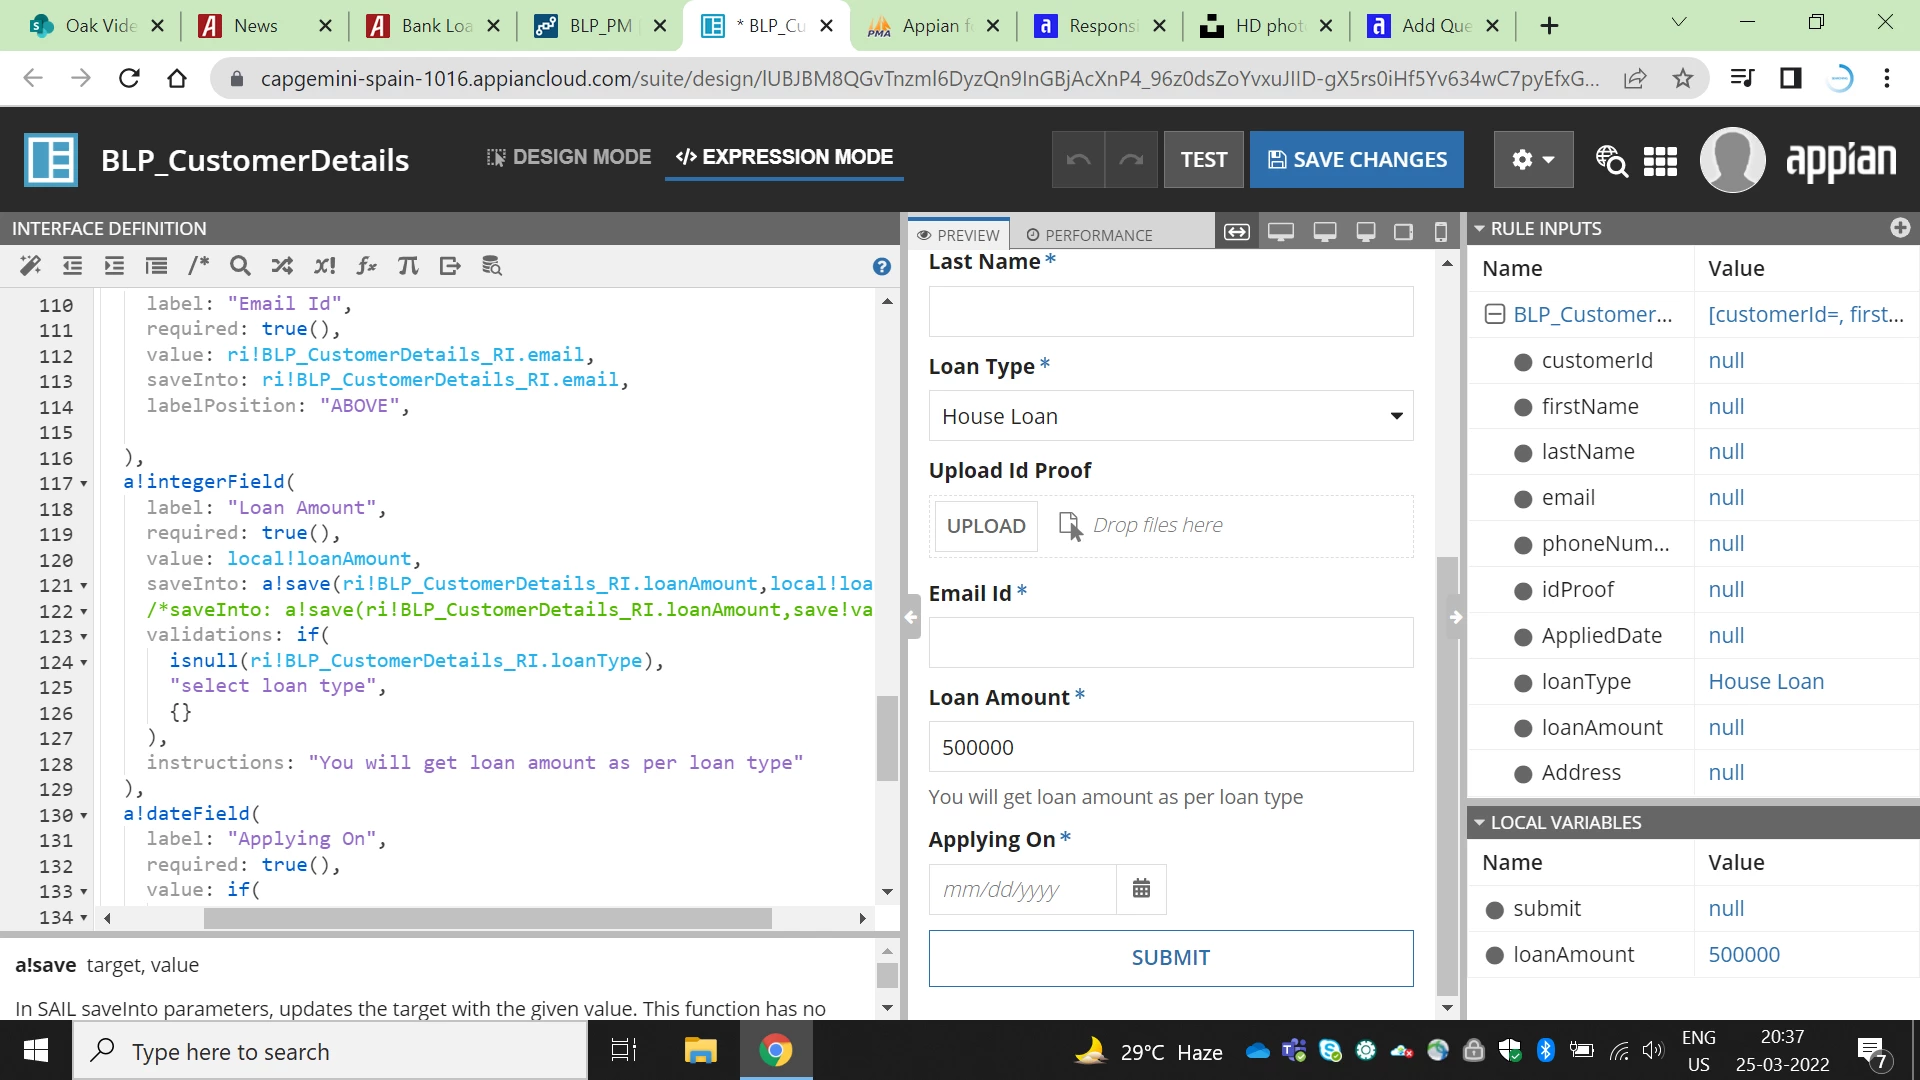
Task: Open the blue help question mark icon
Action: click(x=881, y=266)
